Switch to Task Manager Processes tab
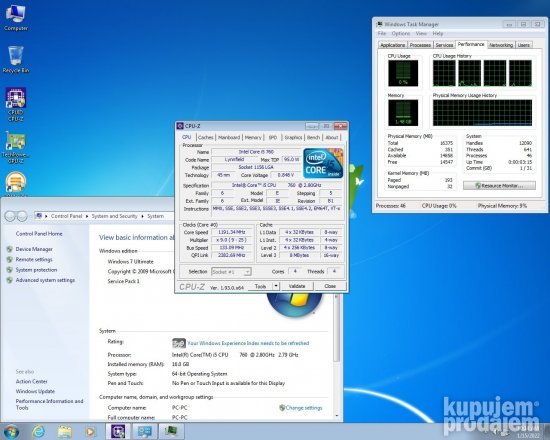550x440 pixels. click(x=420, y=45)
